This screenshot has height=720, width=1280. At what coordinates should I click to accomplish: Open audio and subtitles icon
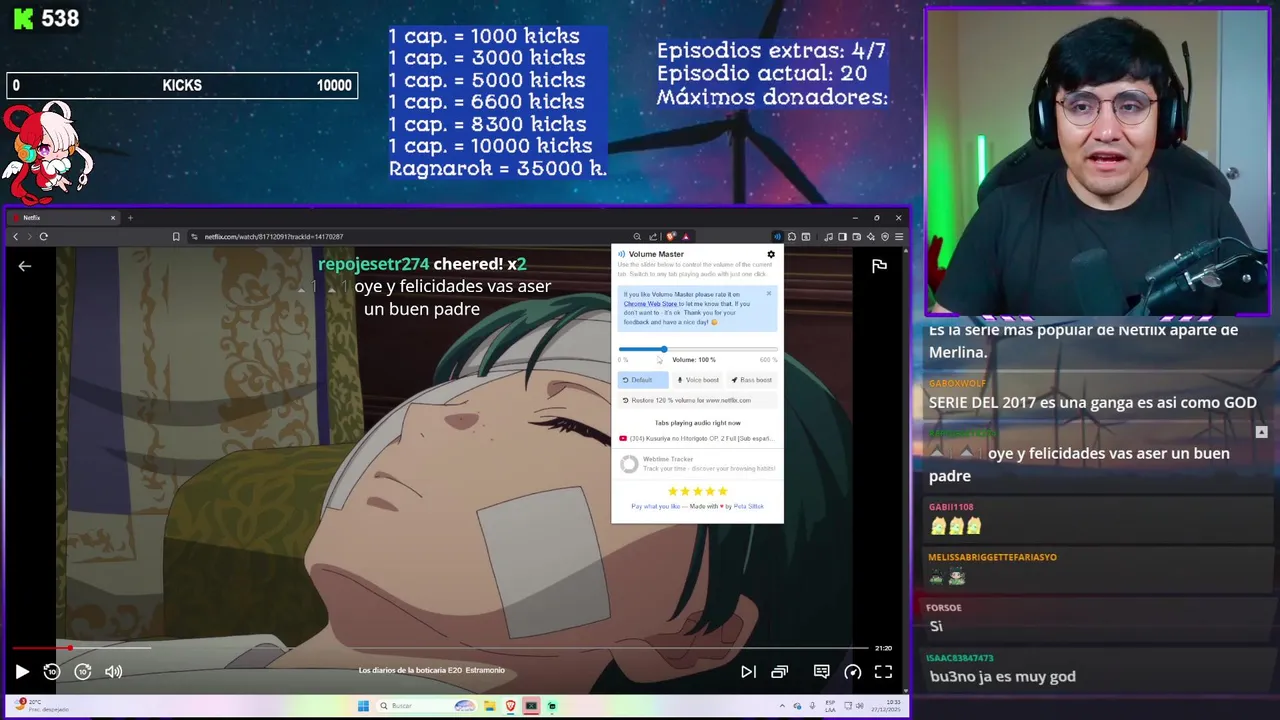click(x=821, y=672)
